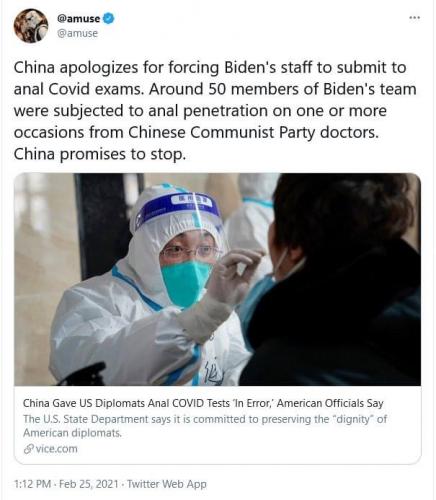
Task: Open the three-dot more options menu
Action: point(414,18)
